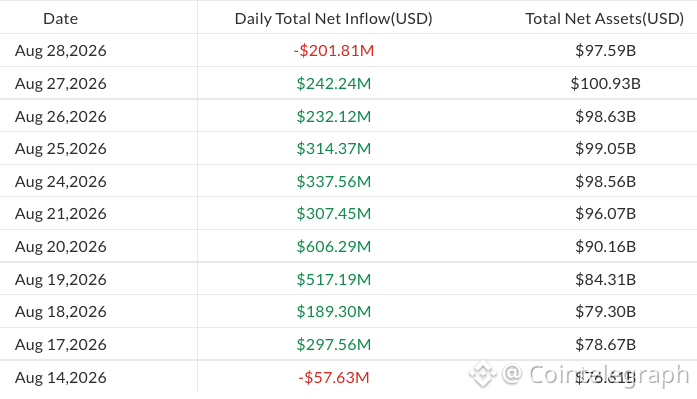Screen dimensions: 697x399
Task: Select the $98.56B assets value
Action: [605, 181]
